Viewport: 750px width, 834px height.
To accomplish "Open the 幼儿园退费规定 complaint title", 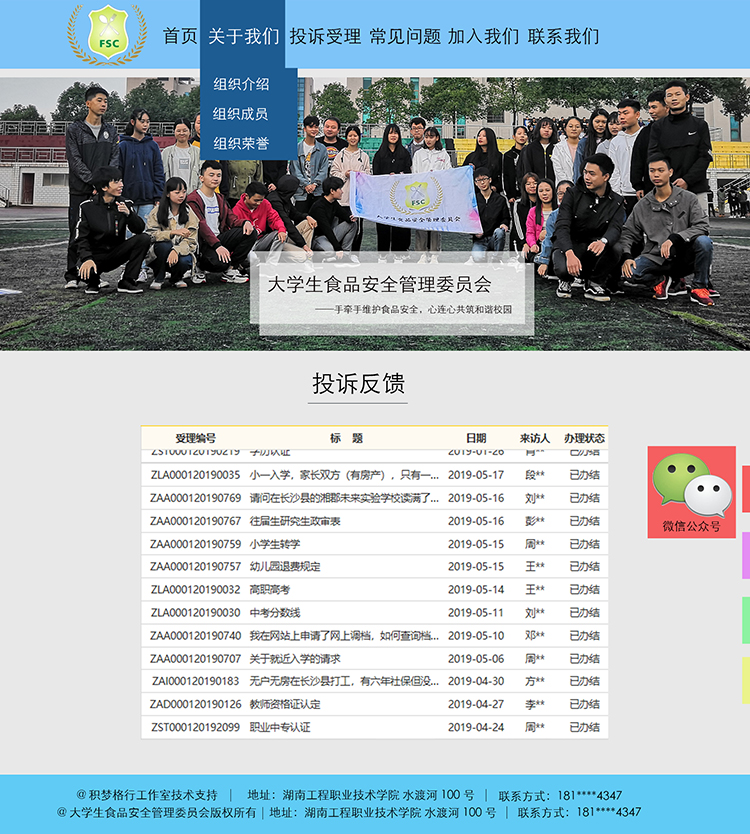I will [x=285, y=567].
